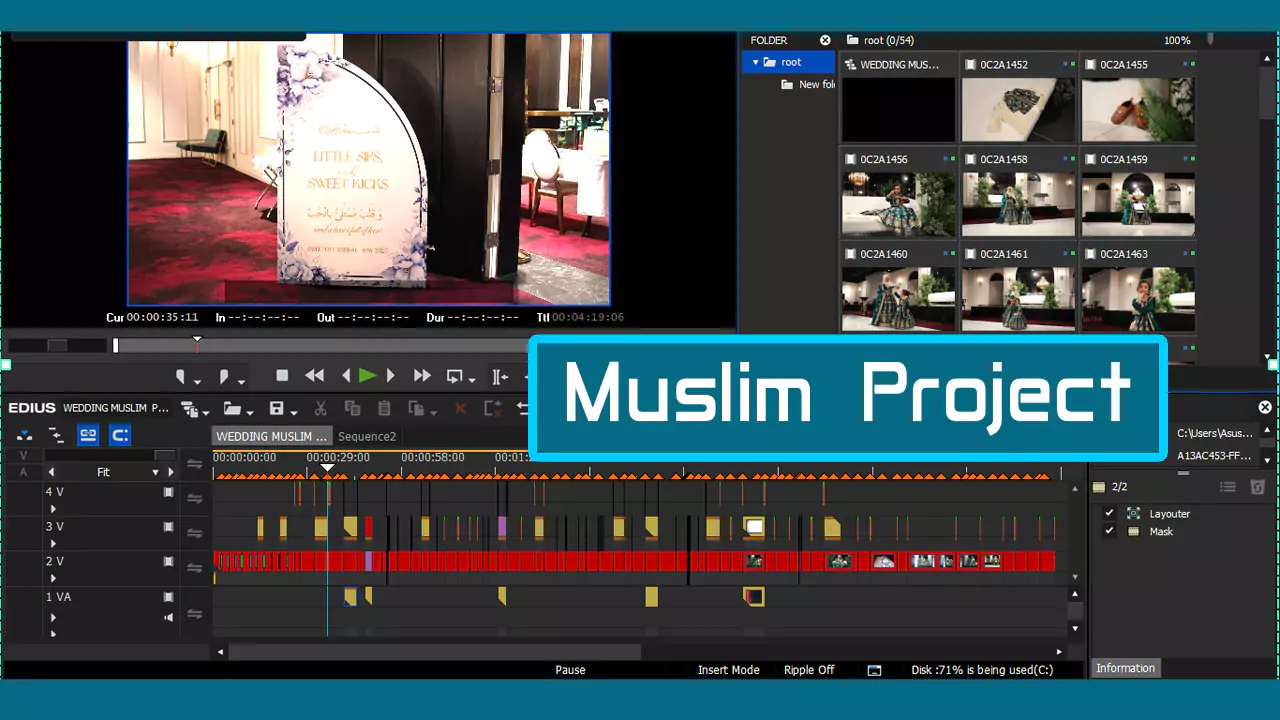Expand track 1 VA video

coord(53,618)
